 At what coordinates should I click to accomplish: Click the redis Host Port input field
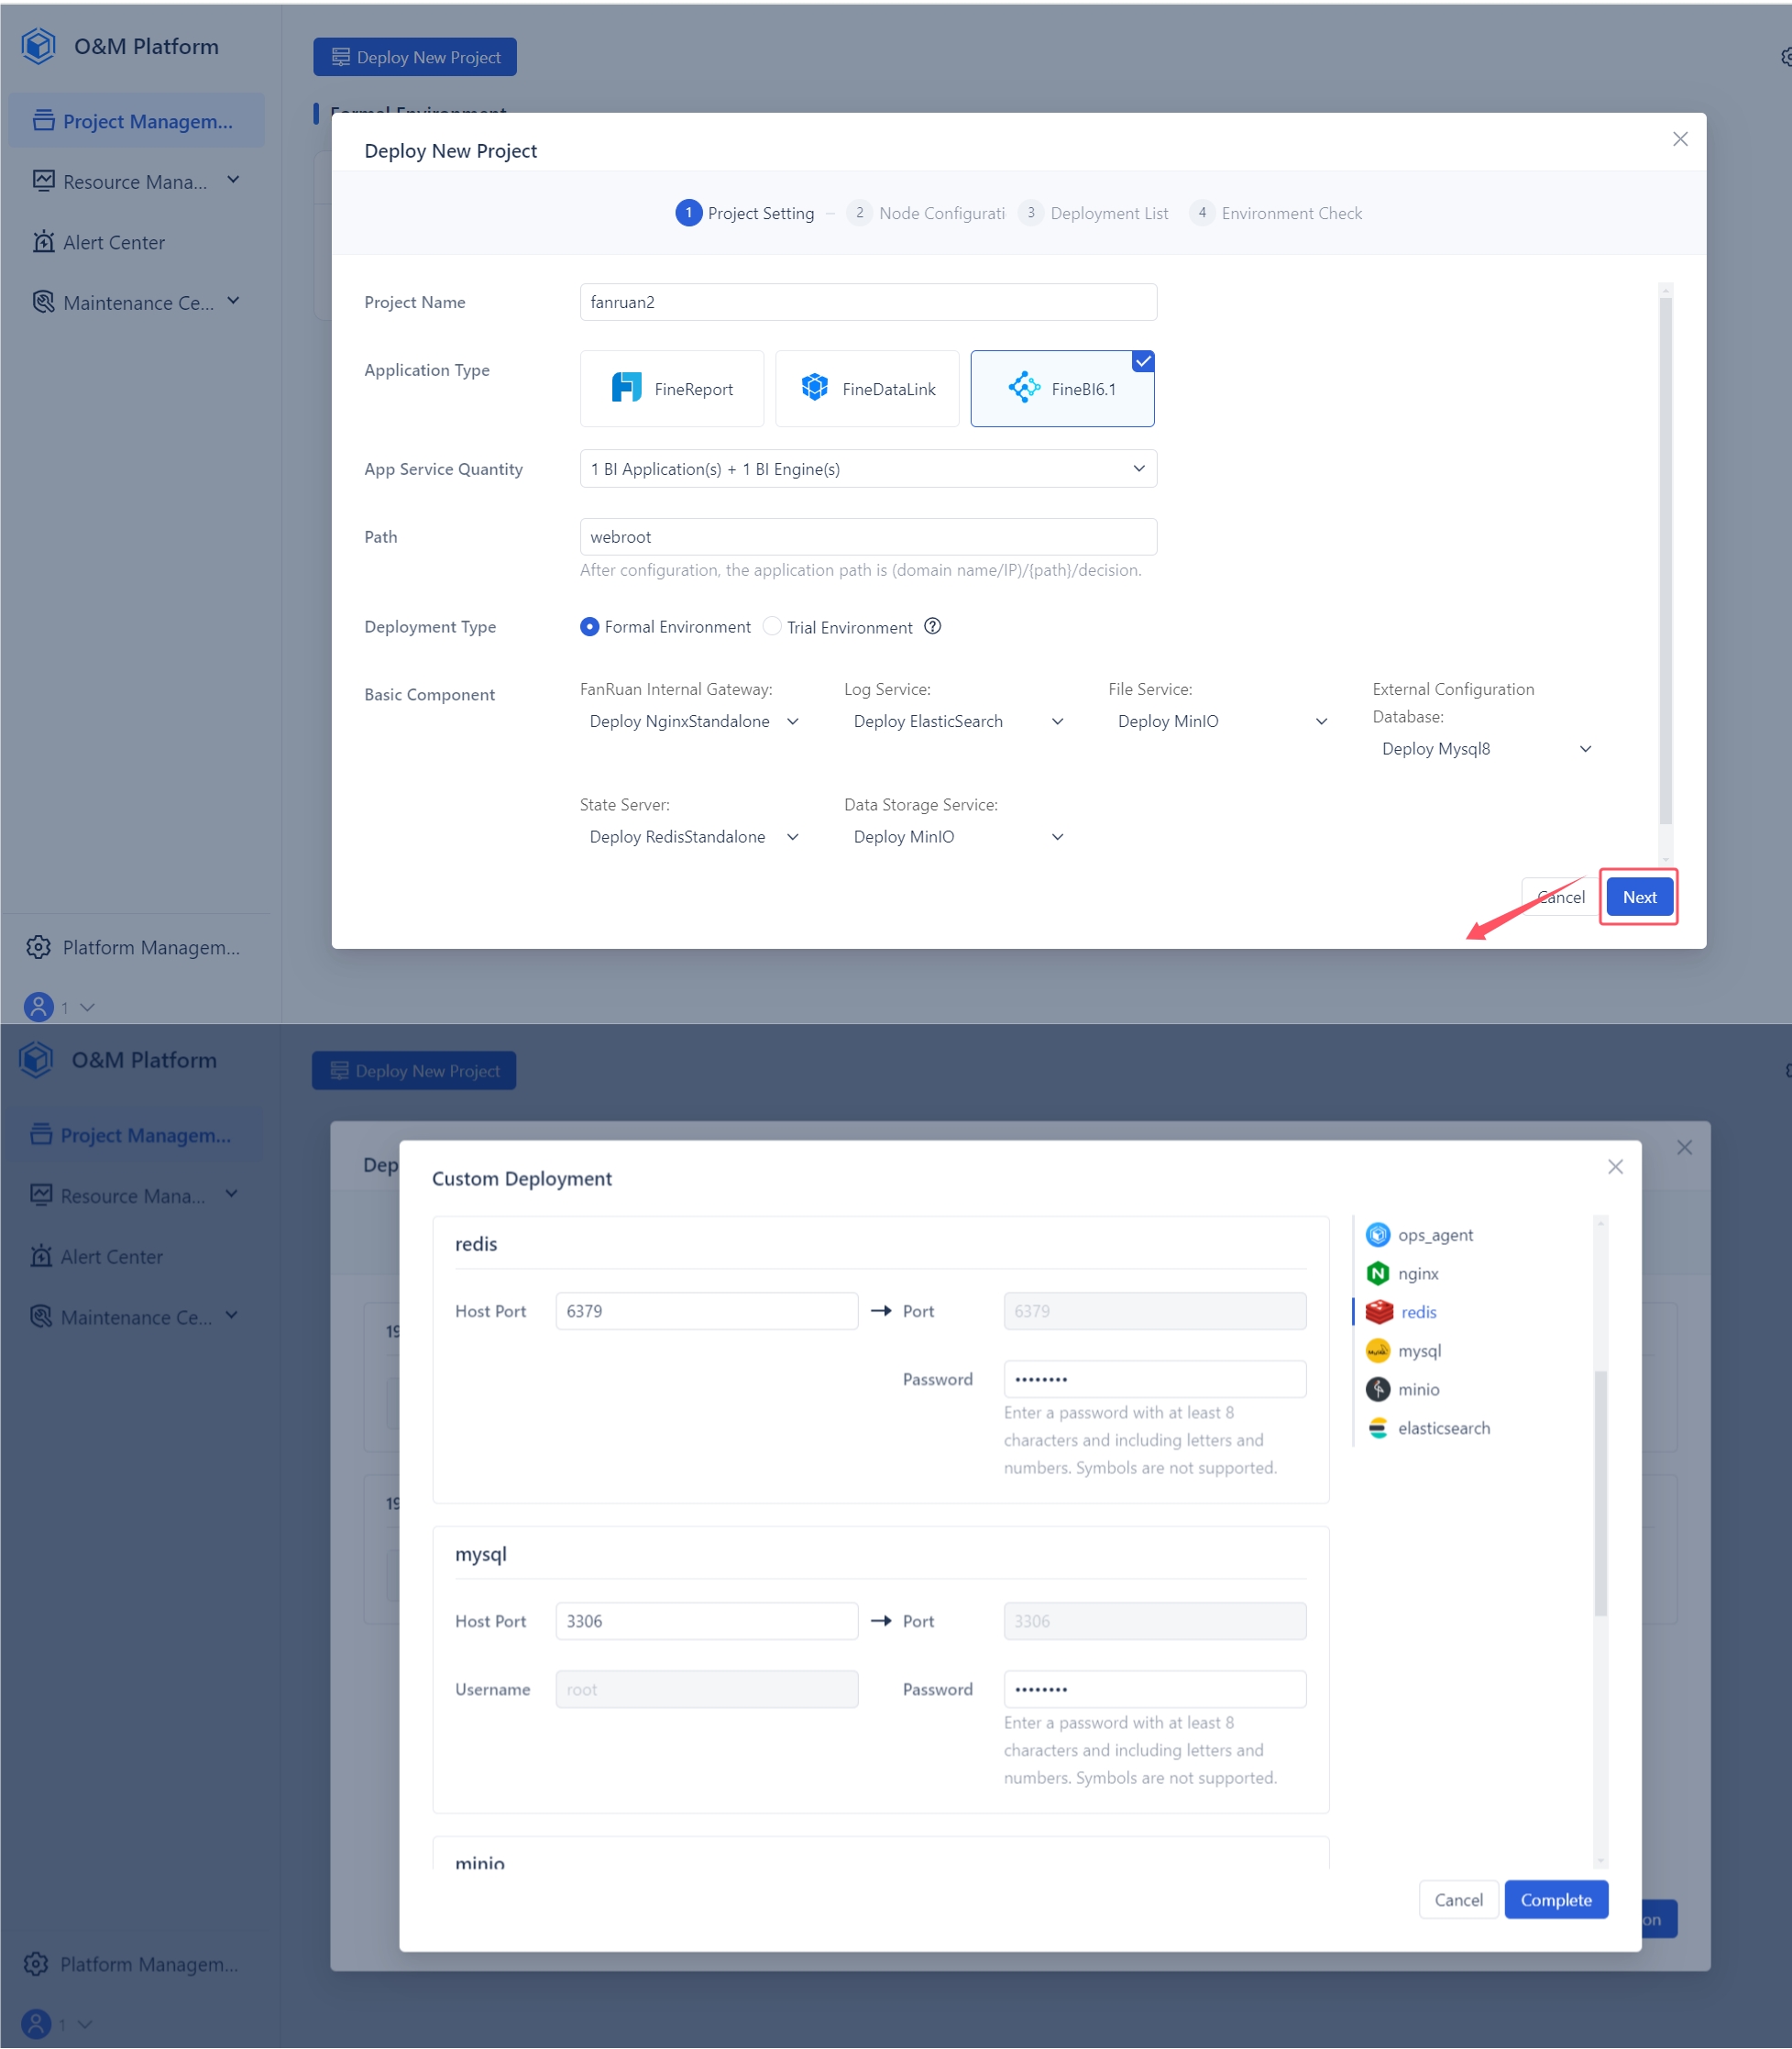coord(707,1310)
